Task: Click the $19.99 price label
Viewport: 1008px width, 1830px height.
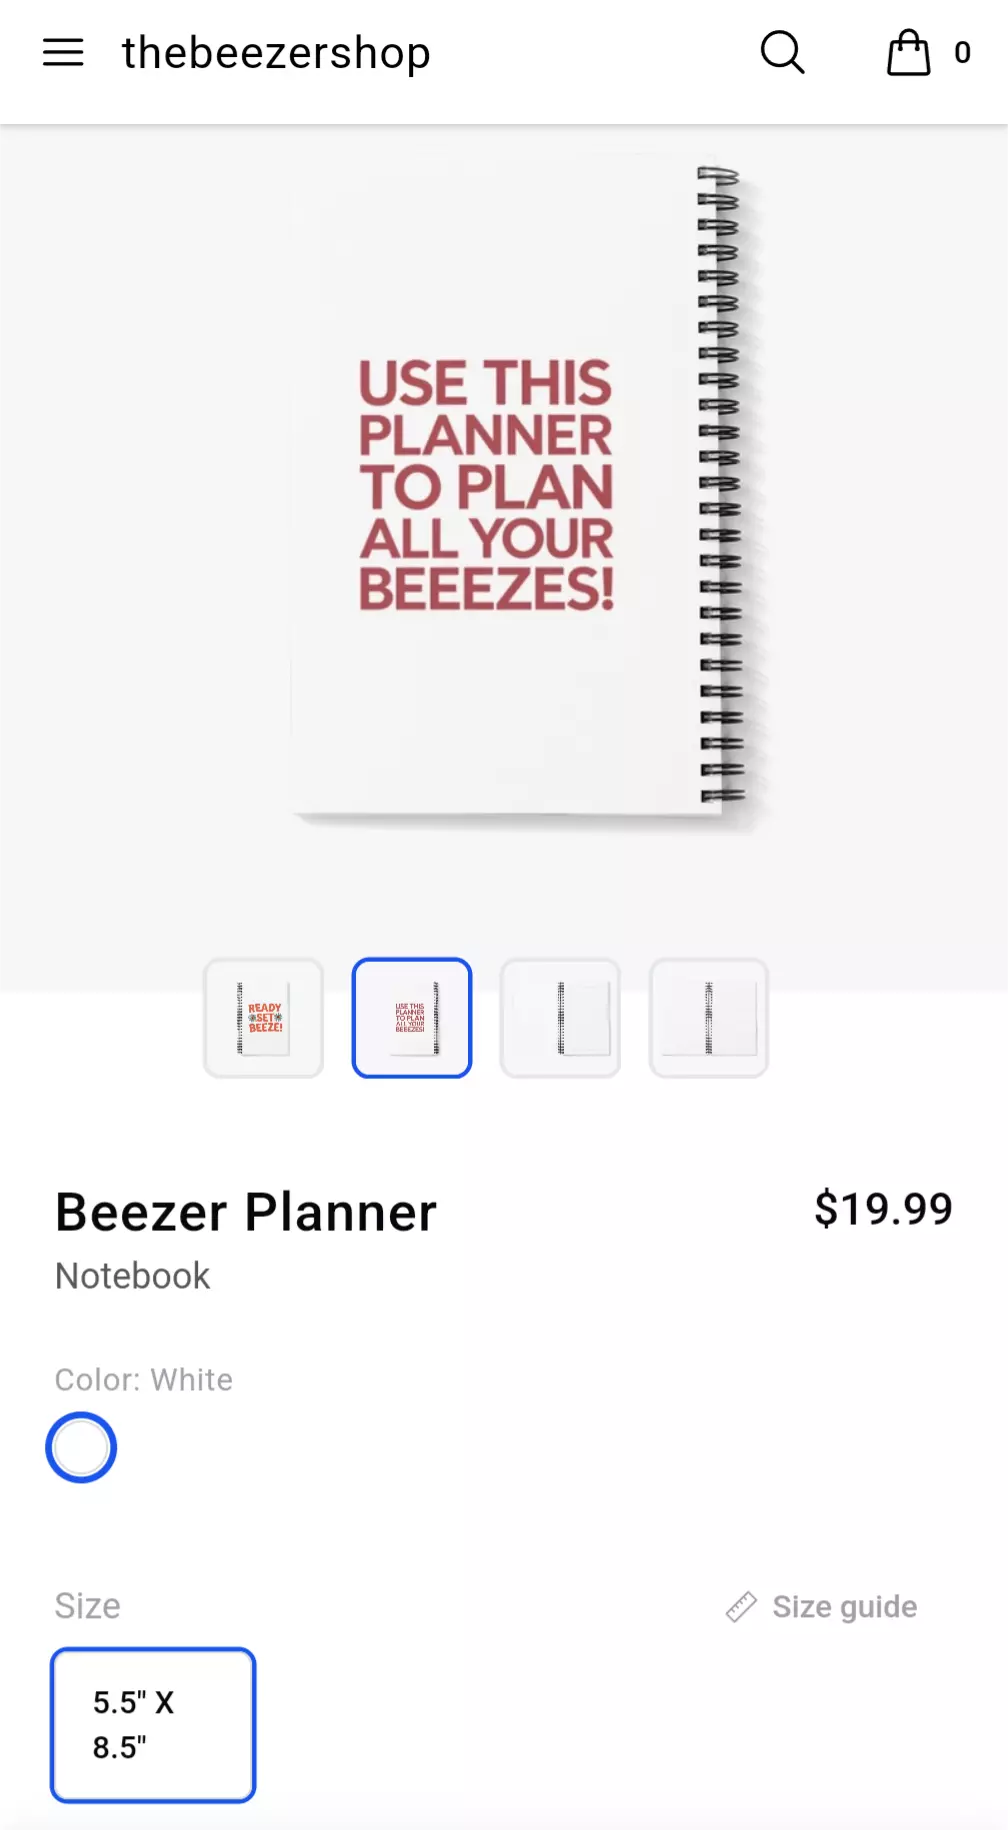Action: tap(883, 1209)
